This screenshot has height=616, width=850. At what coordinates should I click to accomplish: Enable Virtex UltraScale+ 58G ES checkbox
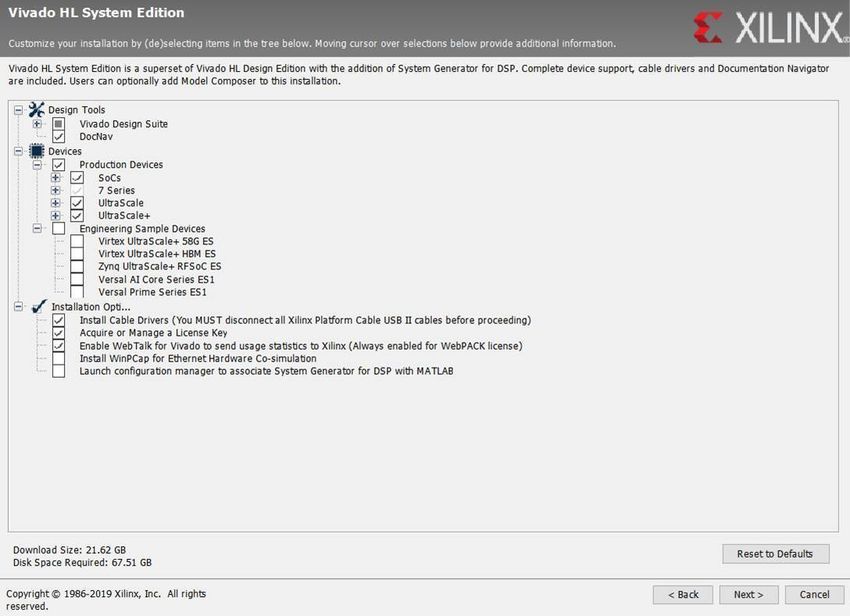77,241
